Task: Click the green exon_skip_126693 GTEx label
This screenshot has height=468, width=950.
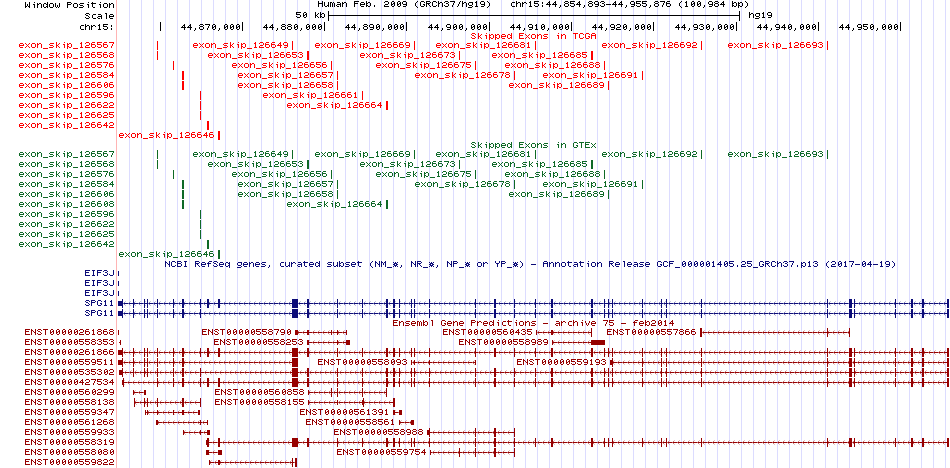Action: tap(776, 154)
